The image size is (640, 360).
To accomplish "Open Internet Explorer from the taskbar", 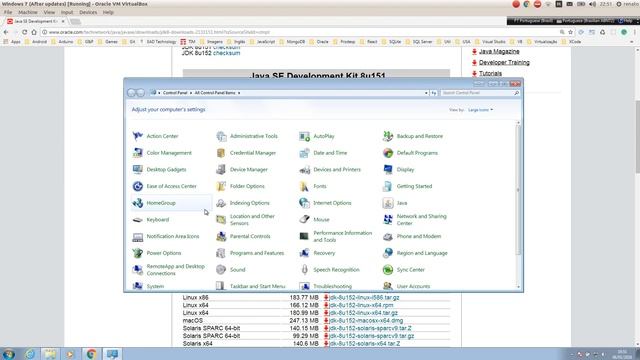I will (30, 354).
